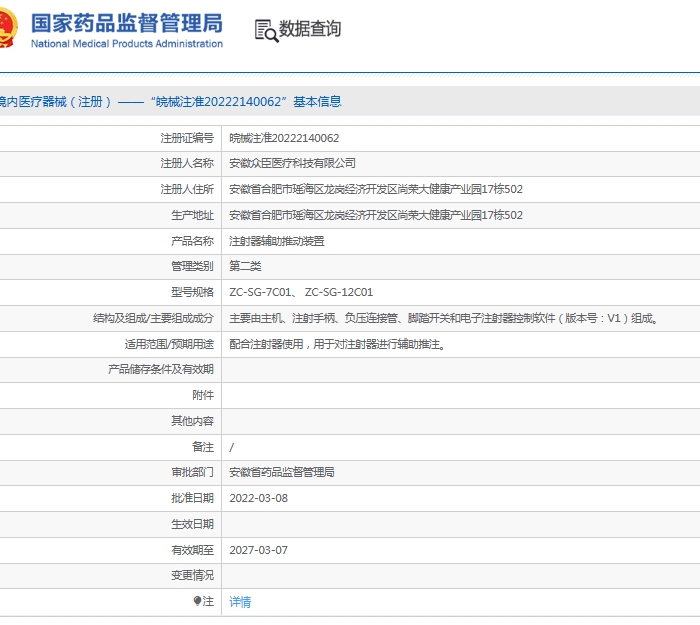Image resolution: width=700 pixels, height=625 pixels.
Task: Click the 产品名称 label
Action: point(192,241)
